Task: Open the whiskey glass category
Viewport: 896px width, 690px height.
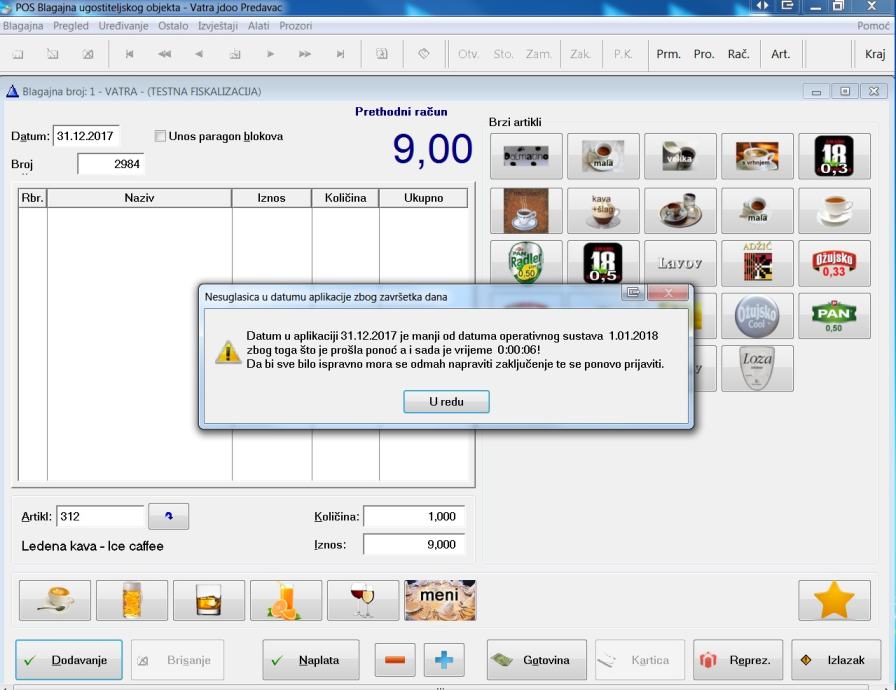Action: coord(208,600)
